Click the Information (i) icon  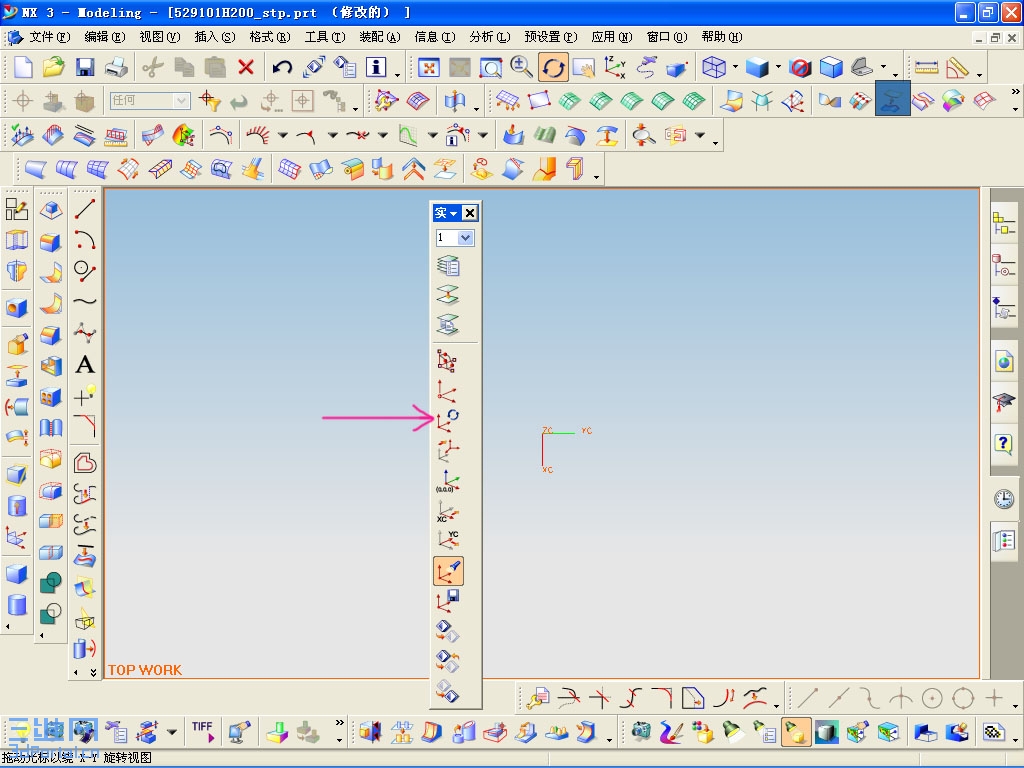tap(376, 67)
